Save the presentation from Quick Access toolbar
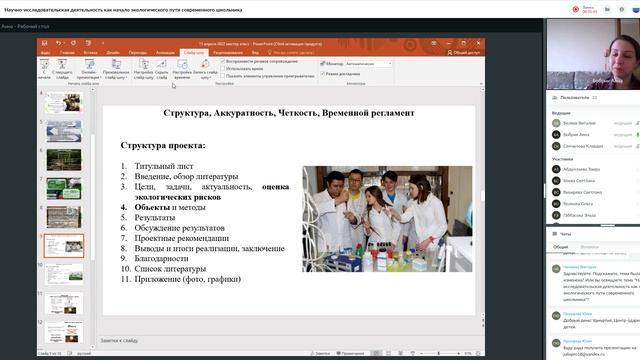 (x=44, y=43)
